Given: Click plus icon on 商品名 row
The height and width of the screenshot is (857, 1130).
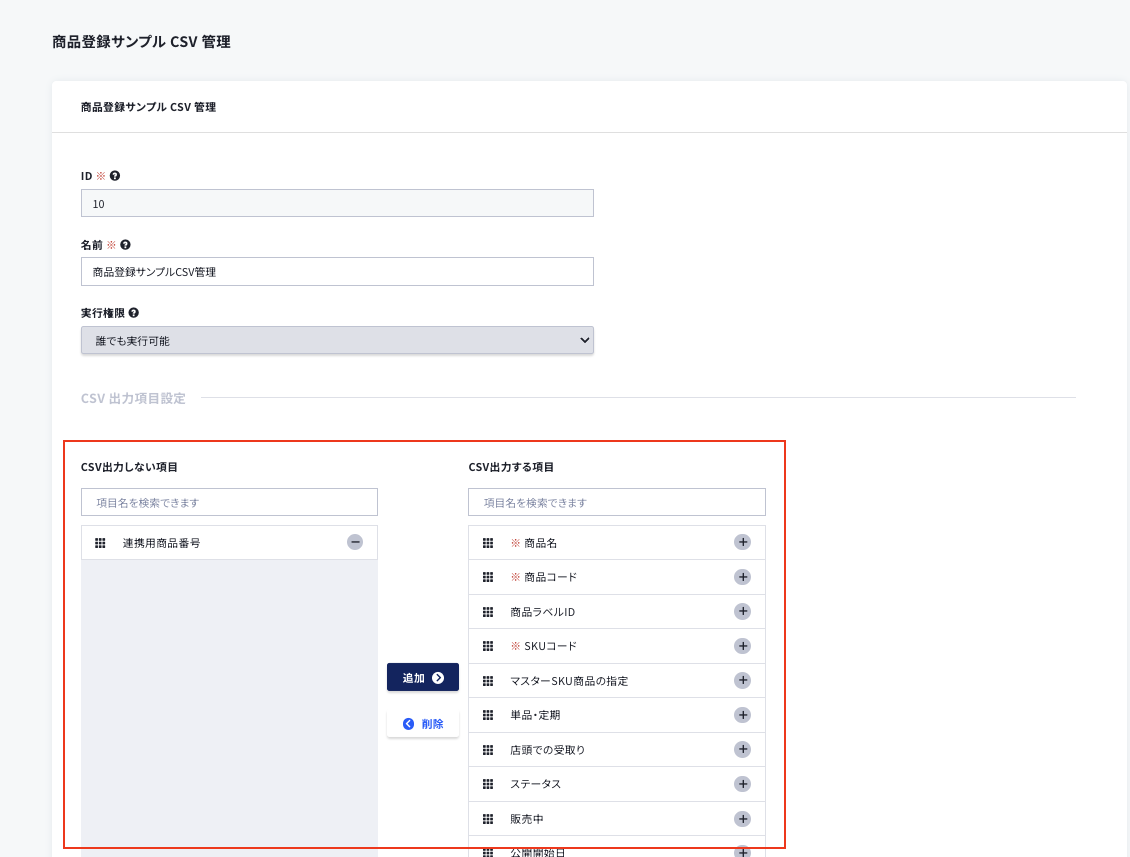Looking at the screenshot, I should 742,542.
